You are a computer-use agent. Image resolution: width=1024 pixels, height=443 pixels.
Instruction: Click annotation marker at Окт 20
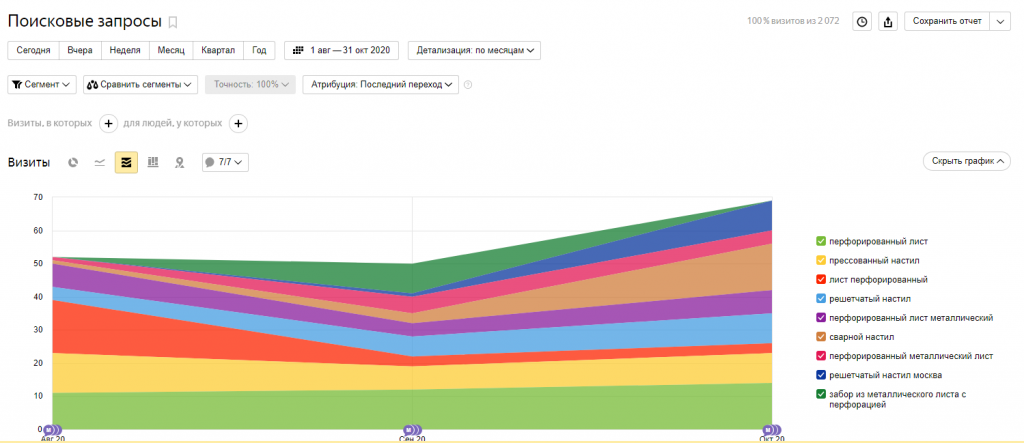[771, 430]
